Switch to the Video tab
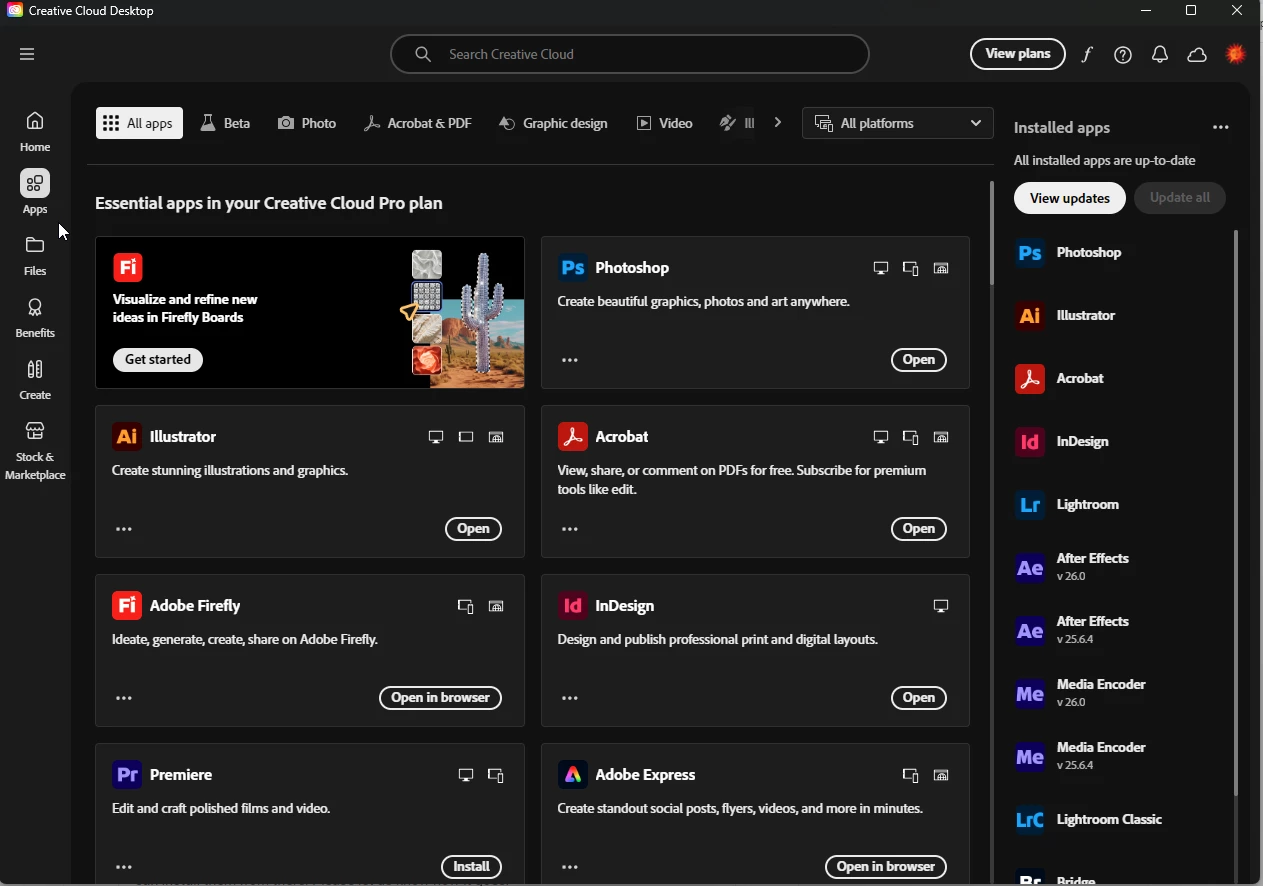The image size is (1263, 886). coord(665,123)
